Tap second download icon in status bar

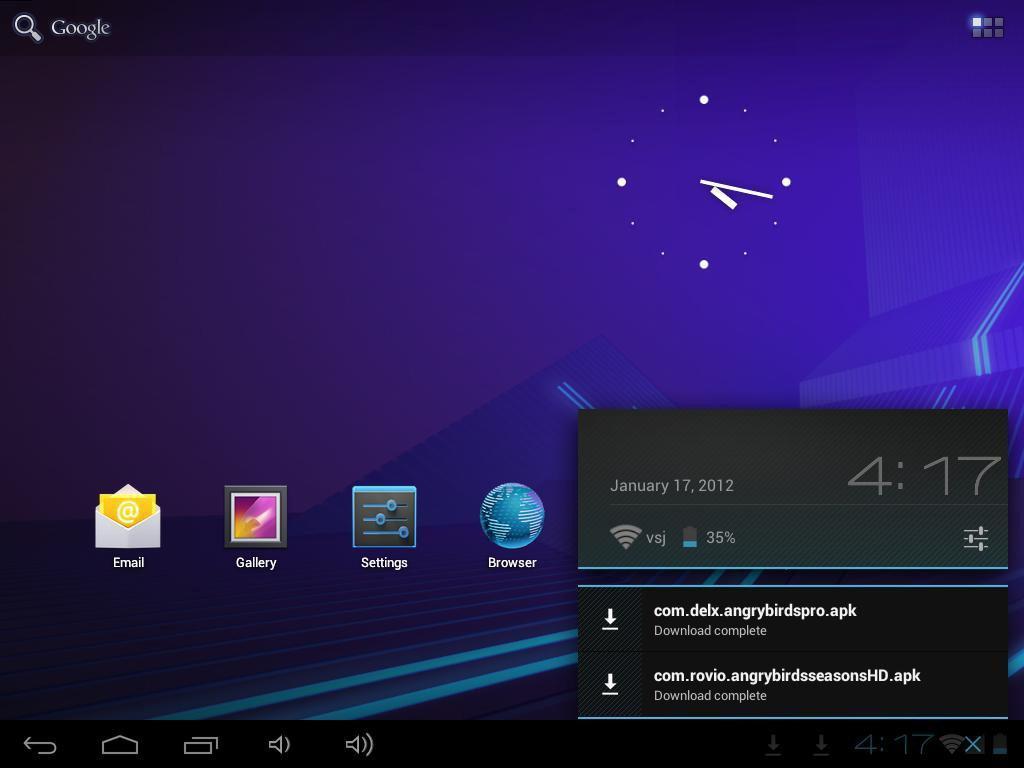click(x=822, y=744)
